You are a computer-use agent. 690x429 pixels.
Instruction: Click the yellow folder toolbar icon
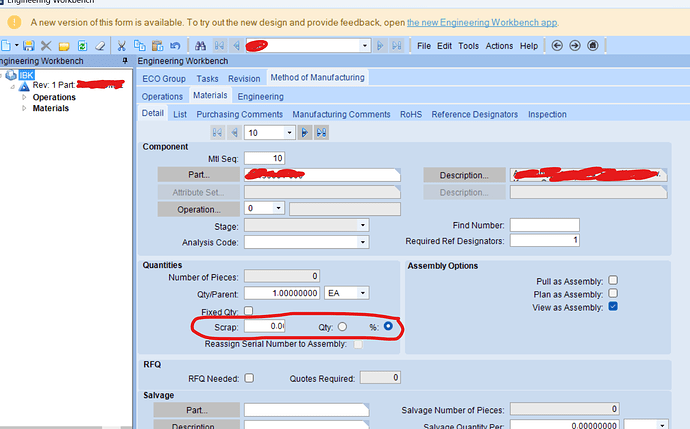(64, 46)
